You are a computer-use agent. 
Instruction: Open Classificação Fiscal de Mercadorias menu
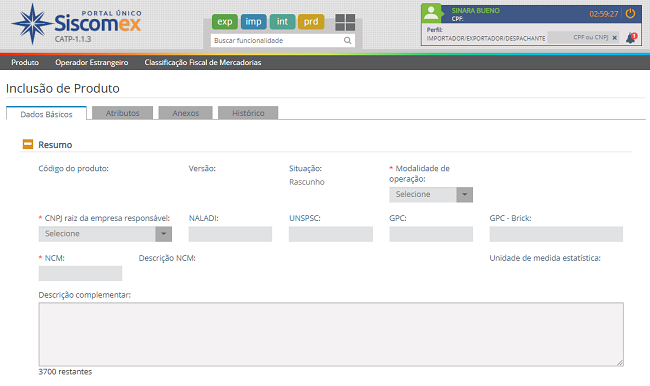[x=203, y=62]
